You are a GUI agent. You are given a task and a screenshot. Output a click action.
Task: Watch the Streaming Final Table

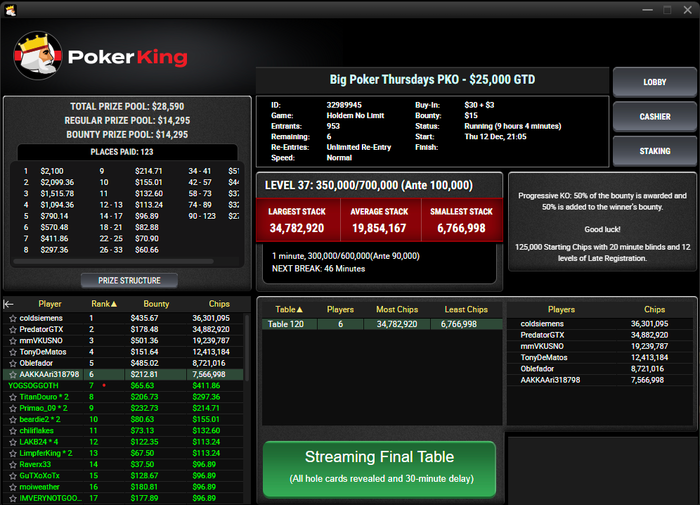379,468
